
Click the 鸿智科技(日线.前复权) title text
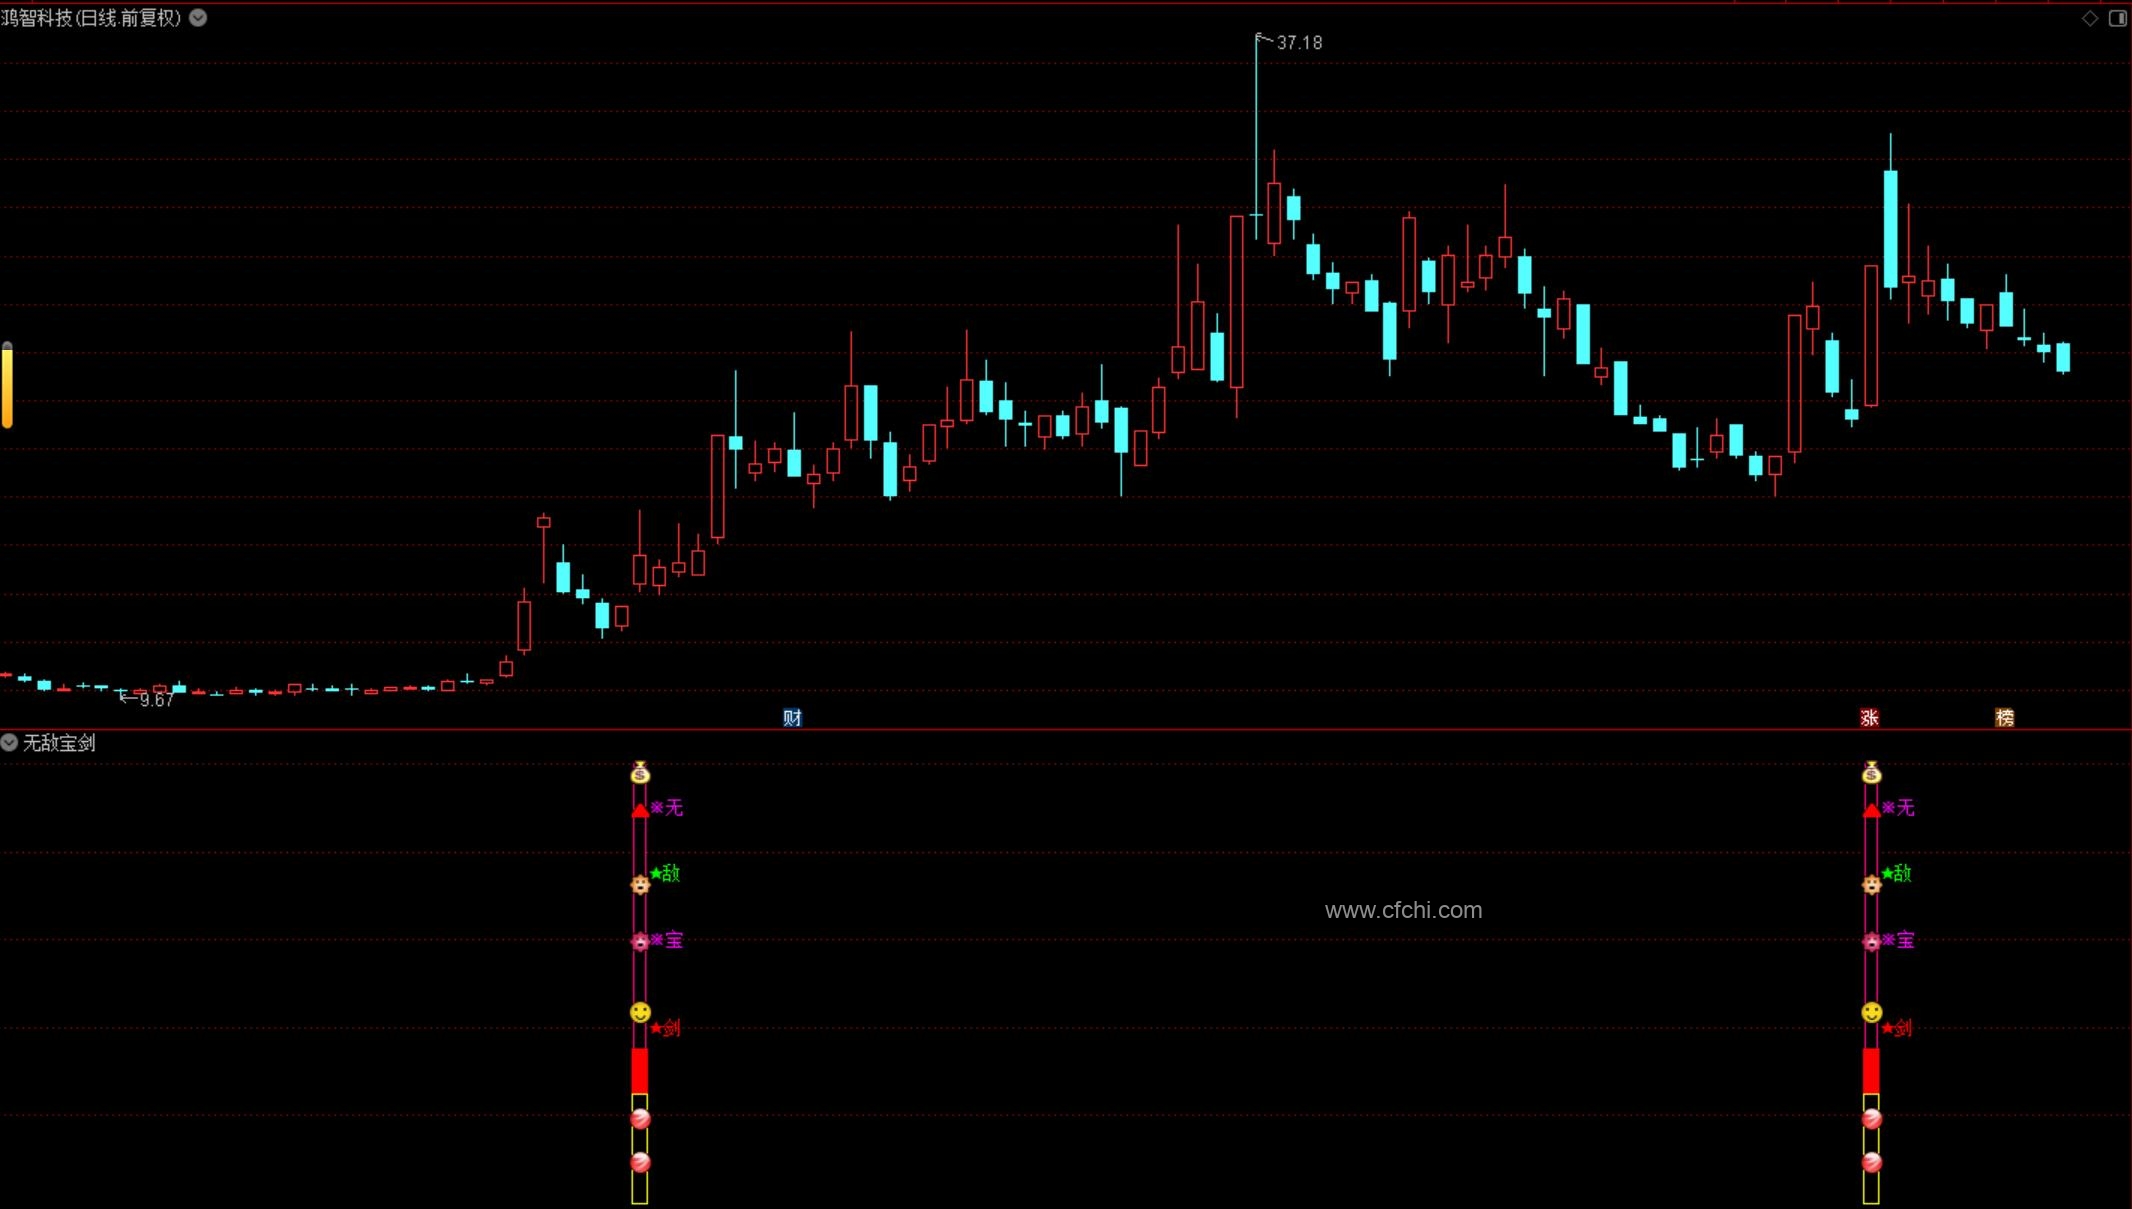pos(91,18)
